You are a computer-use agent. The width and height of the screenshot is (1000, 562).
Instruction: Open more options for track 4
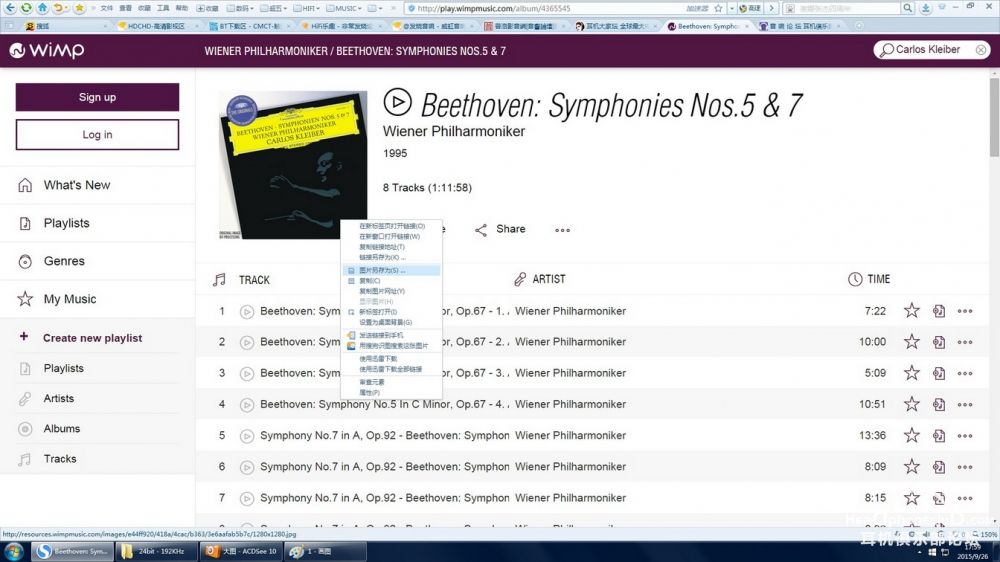point(965,404)
